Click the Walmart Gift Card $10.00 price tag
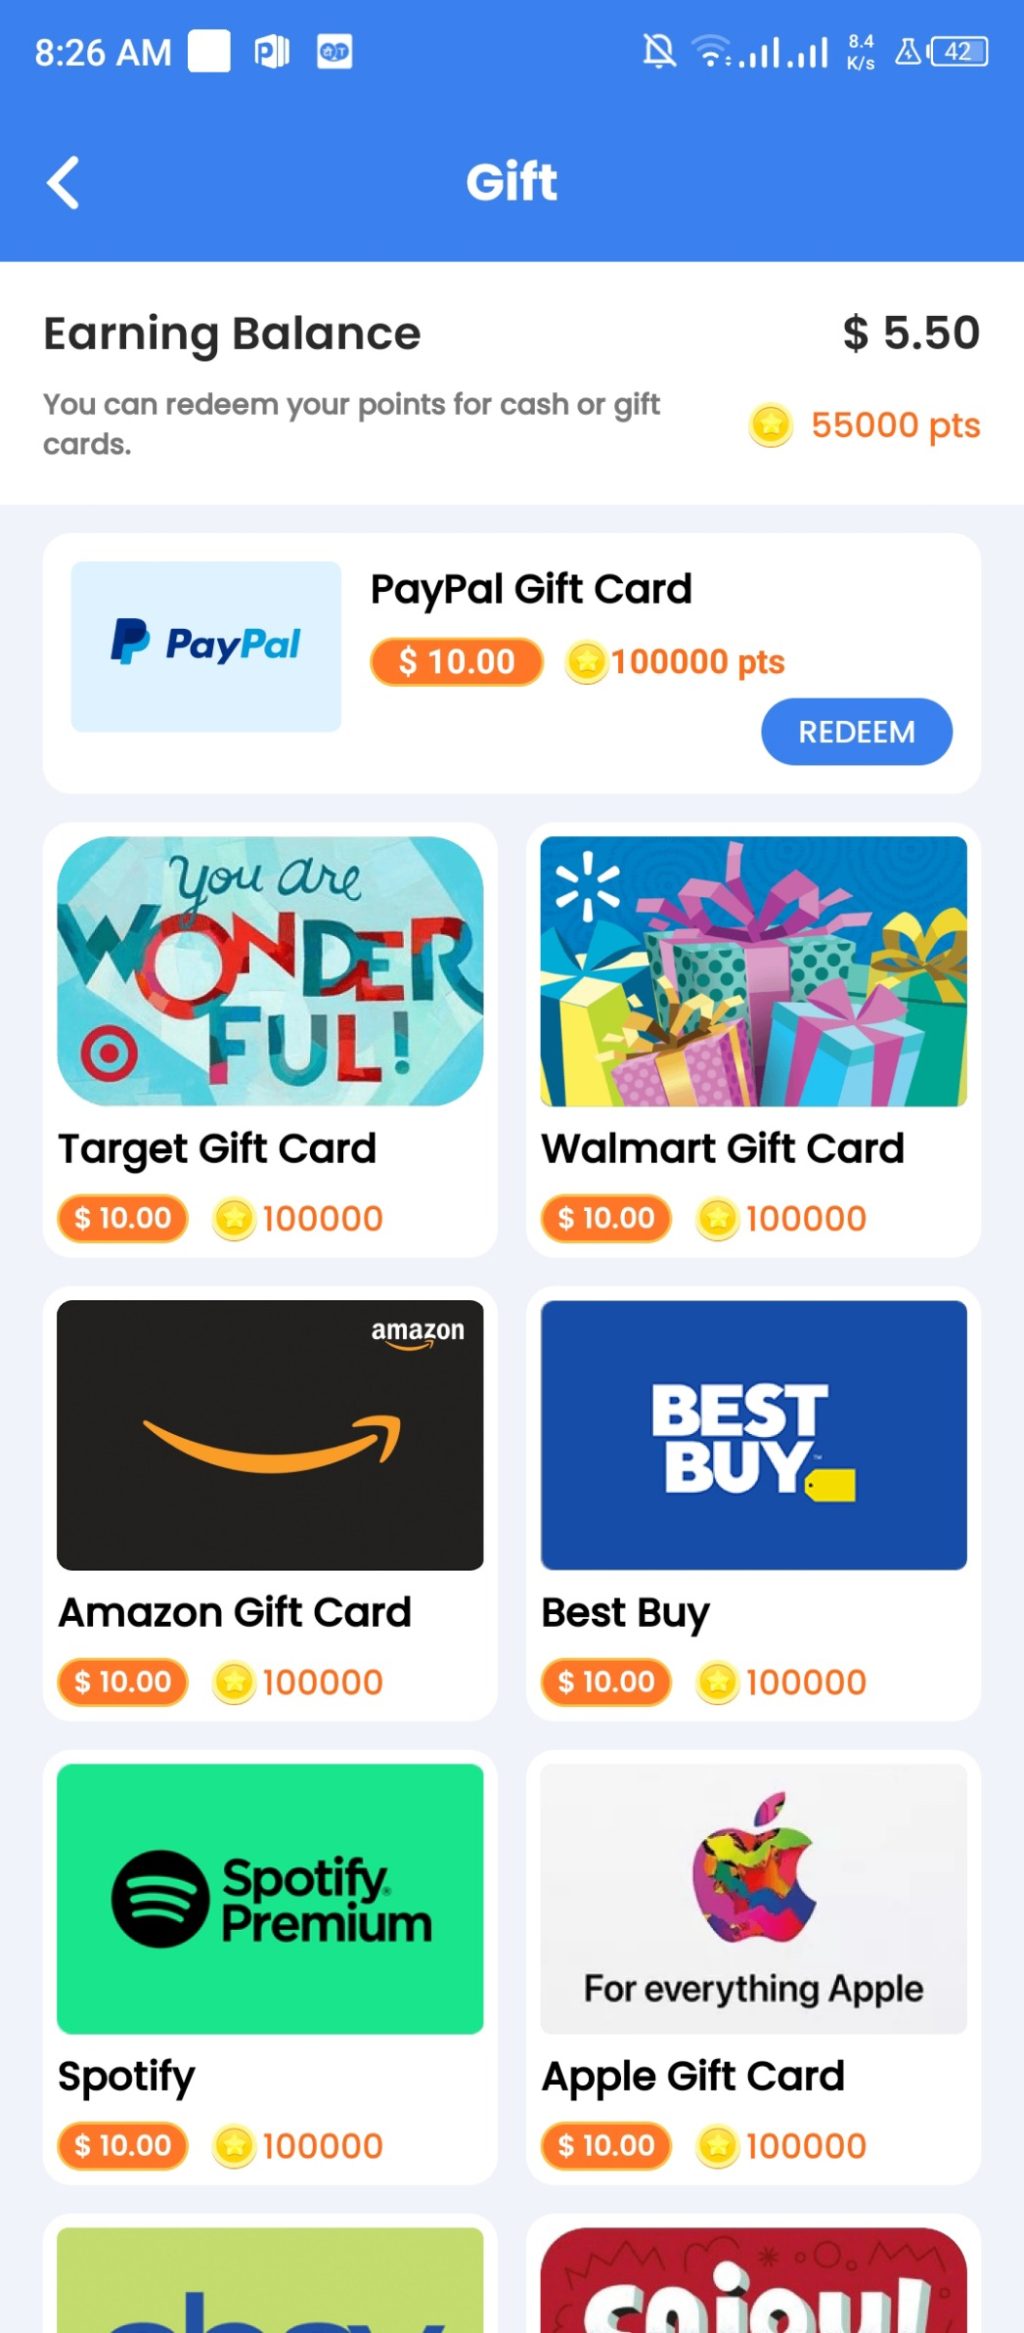Viewport: 1024px width, 2333px height. click(x=606, y=1218)
